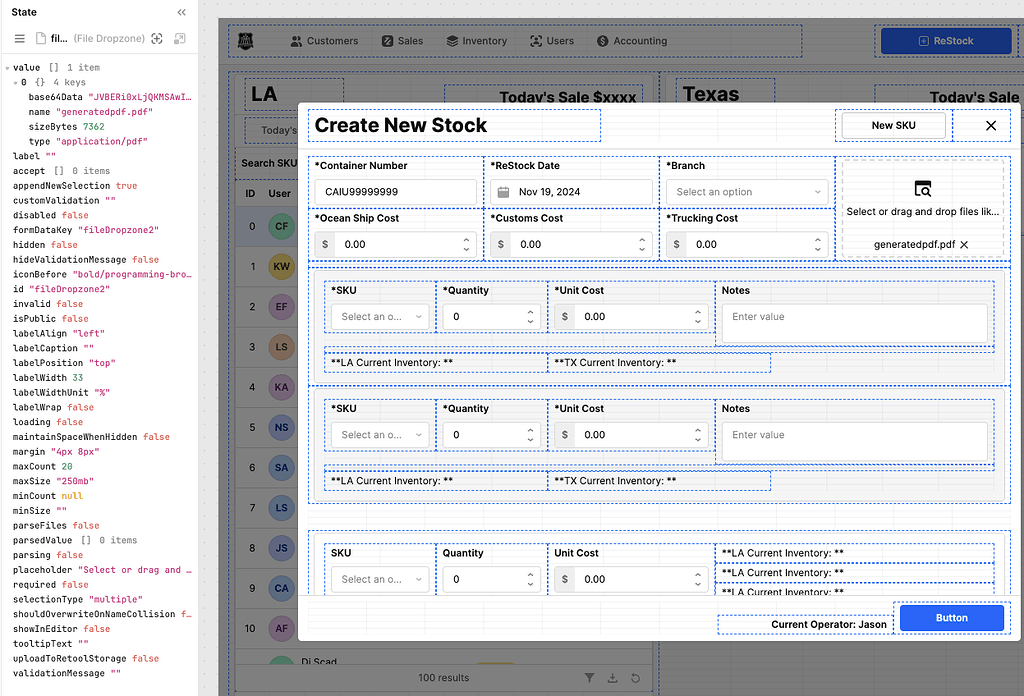
Task: Open the first SKU select dropdown
Action: (x=378, y=315)
